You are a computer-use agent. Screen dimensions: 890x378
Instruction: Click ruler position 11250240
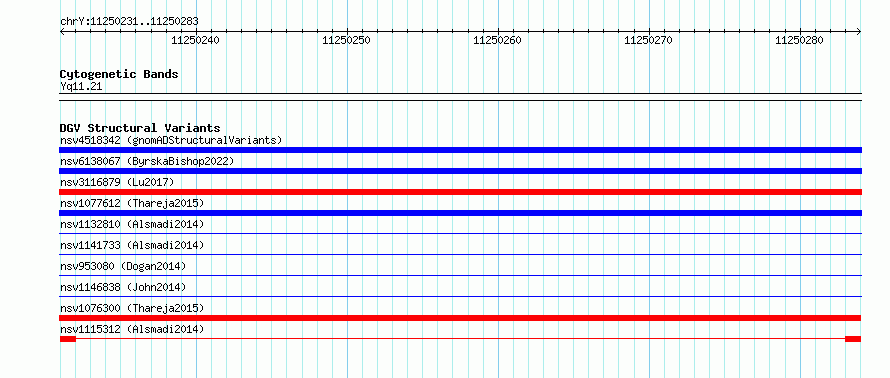coord(195,40)
